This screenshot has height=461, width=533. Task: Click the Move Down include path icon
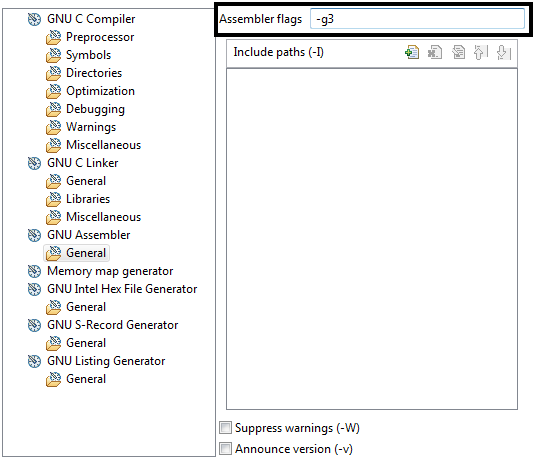click(504, 52)
